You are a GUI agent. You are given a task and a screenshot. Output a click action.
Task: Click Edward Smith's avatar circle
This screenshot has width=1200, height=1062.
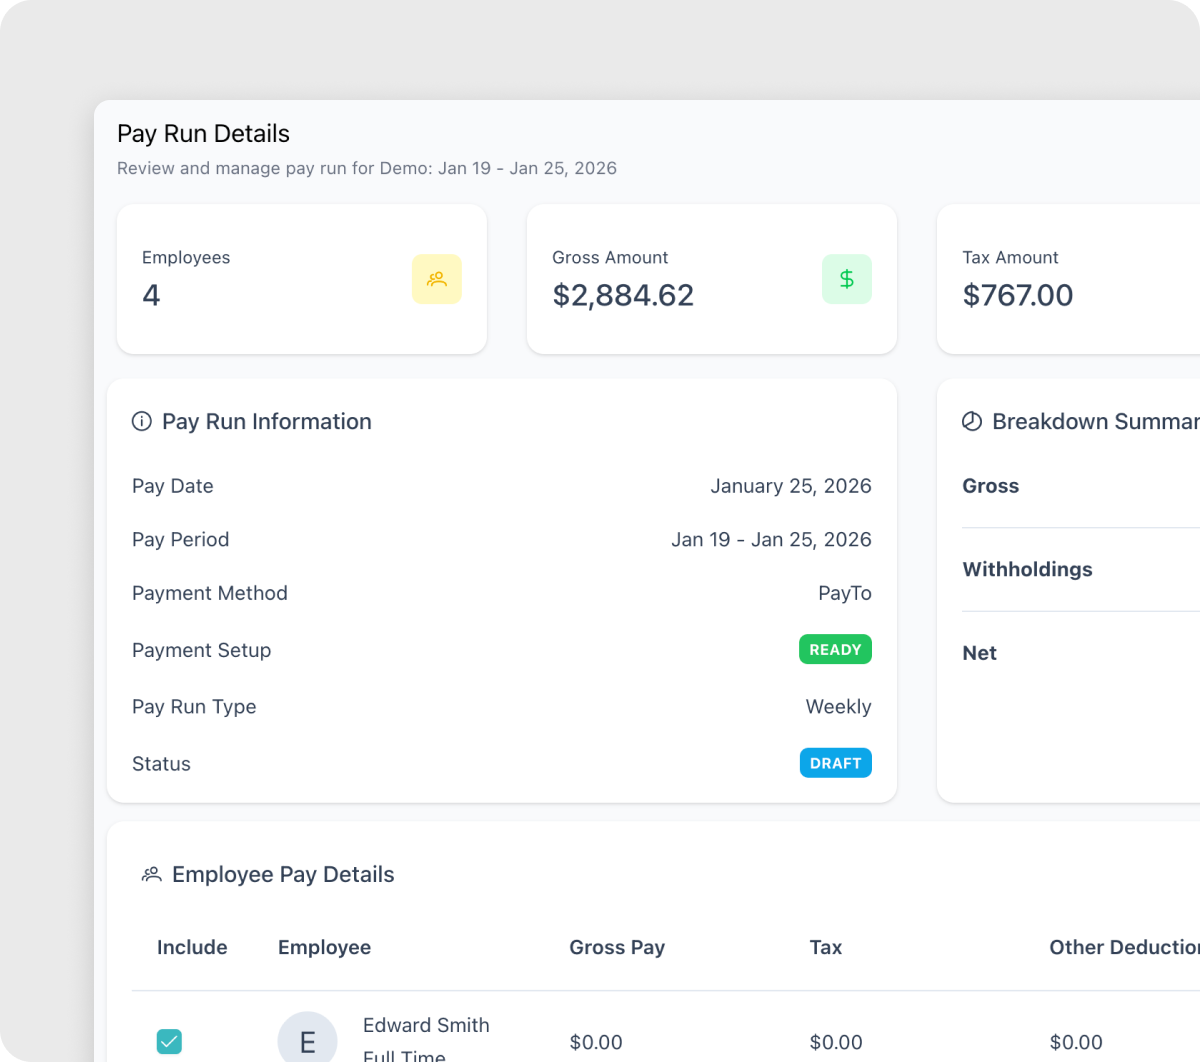307,1040
